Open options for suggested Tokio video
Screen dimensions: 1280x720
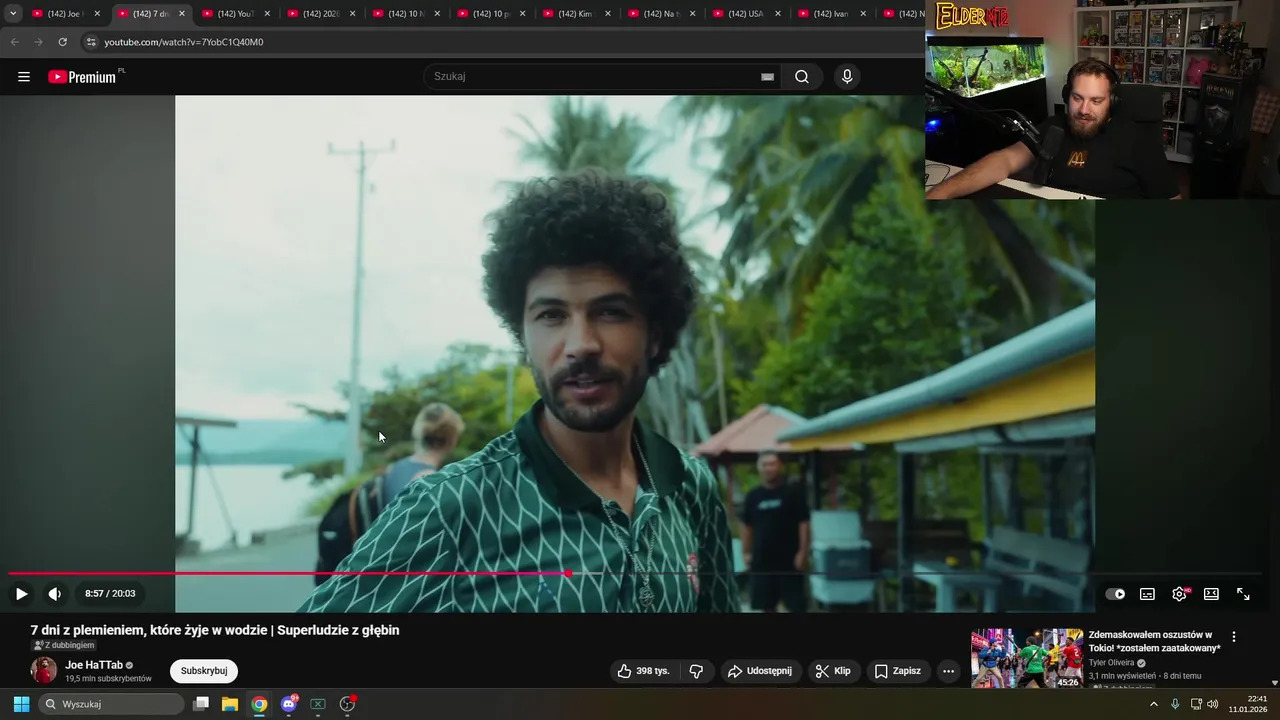(x=1234, y=637)
